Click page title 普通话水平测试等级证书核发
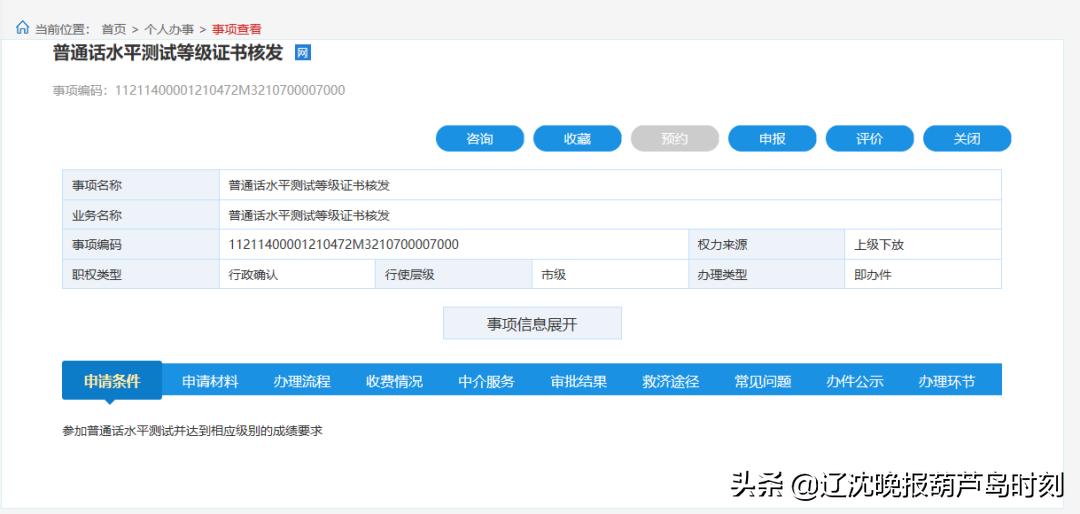1080x514 pixels. [x=168, y=53]
